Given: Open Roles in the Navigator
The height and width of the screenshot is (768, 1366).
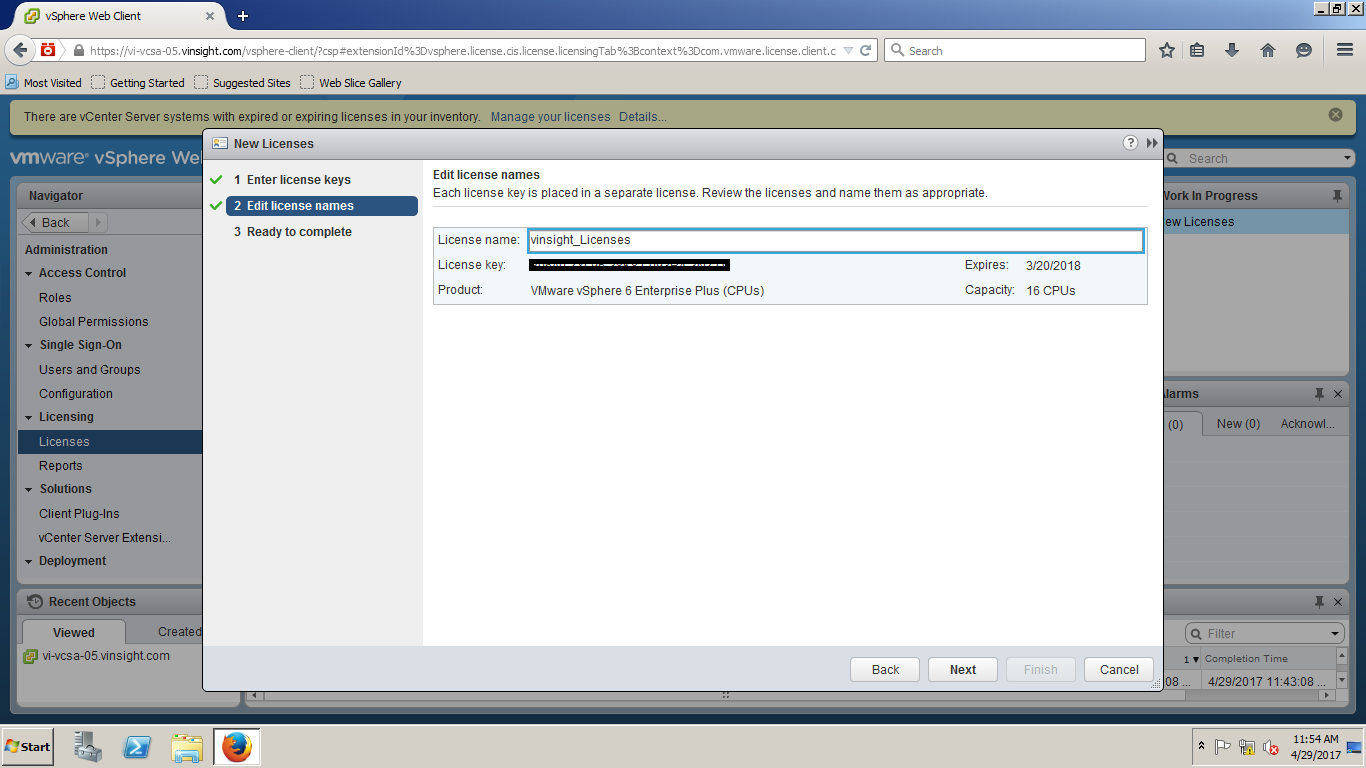Looking at the screenshot, I should pos(55,298).
